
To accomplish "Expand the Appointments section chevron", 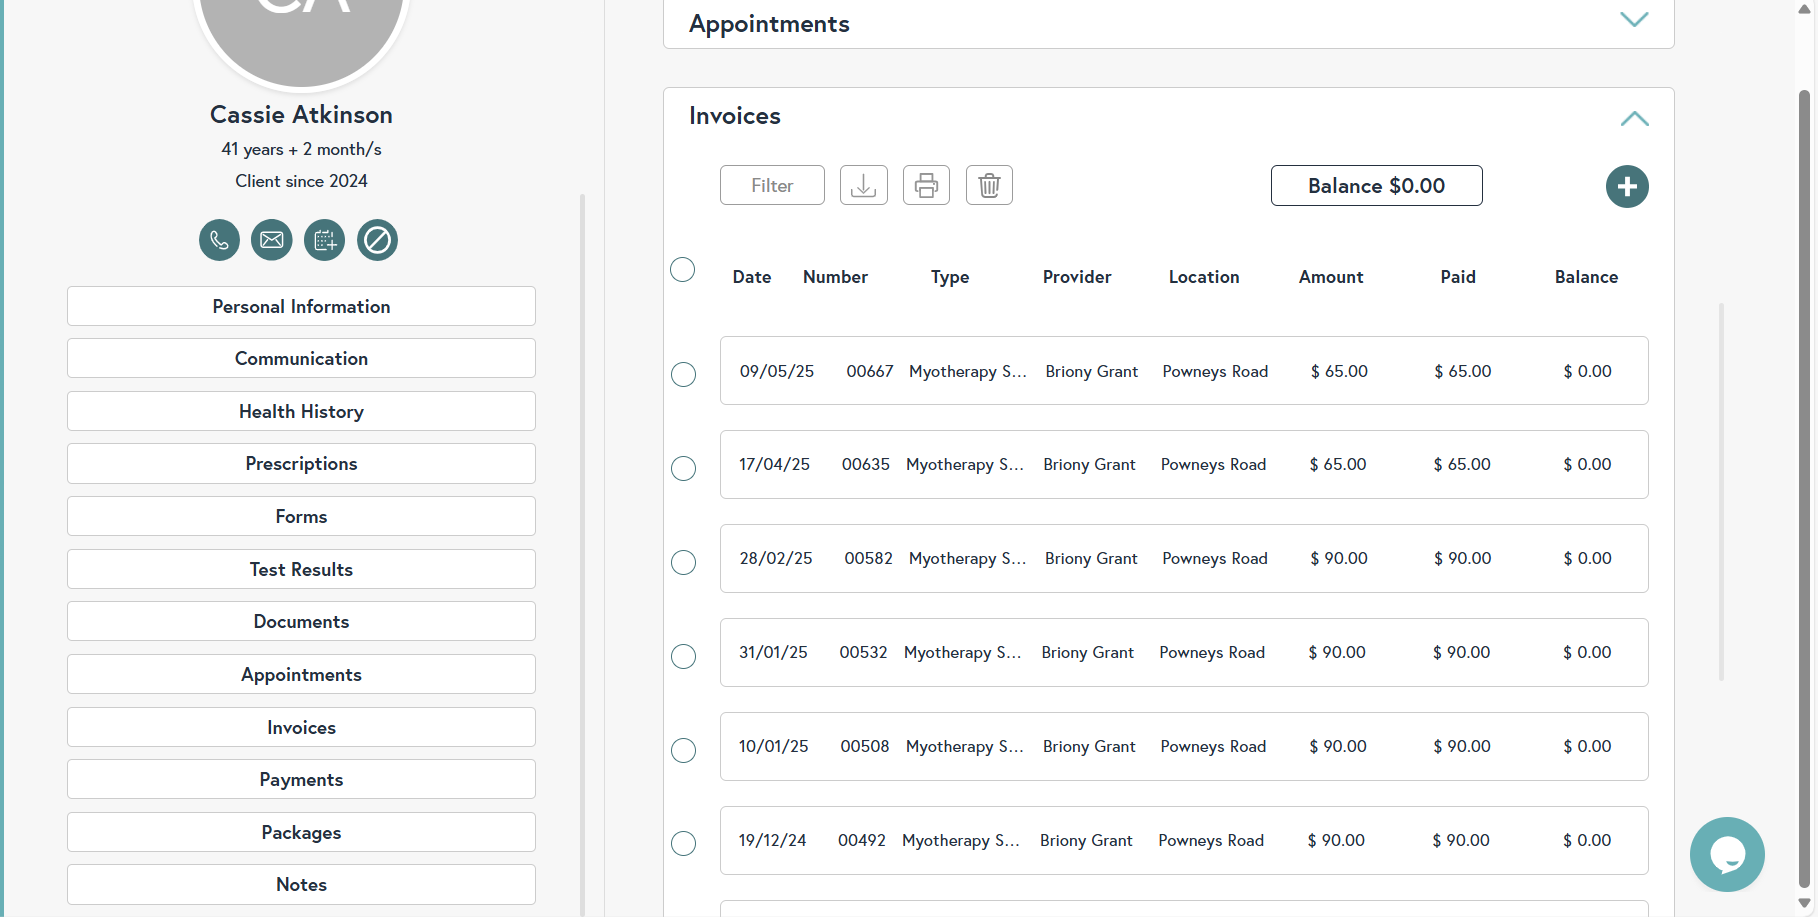I will pyautogui.click(x=1634, y=20).
